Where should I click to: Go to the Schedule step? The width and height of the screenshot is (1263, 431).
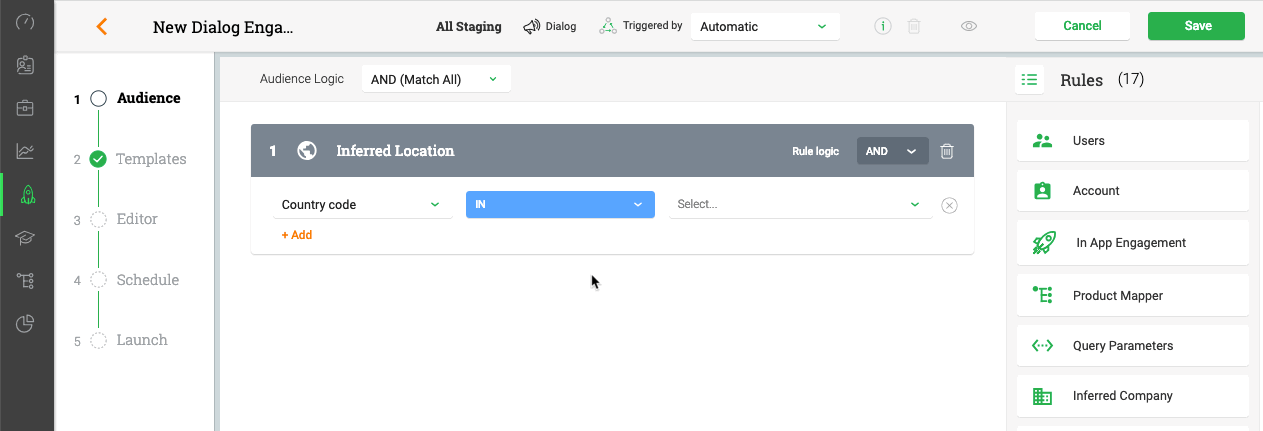pos(147,280)
